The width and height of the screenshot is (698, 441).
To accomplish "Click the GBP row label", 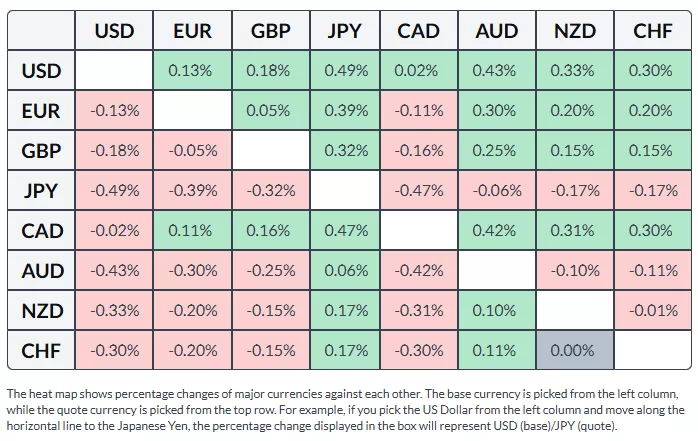I will (41, 151).
